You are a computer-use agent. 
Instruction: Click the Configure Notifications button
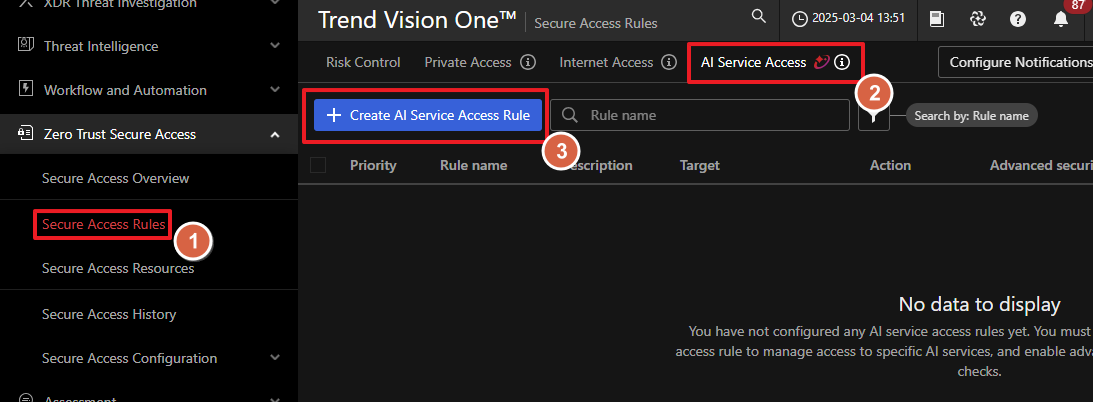pos(1018,62)
